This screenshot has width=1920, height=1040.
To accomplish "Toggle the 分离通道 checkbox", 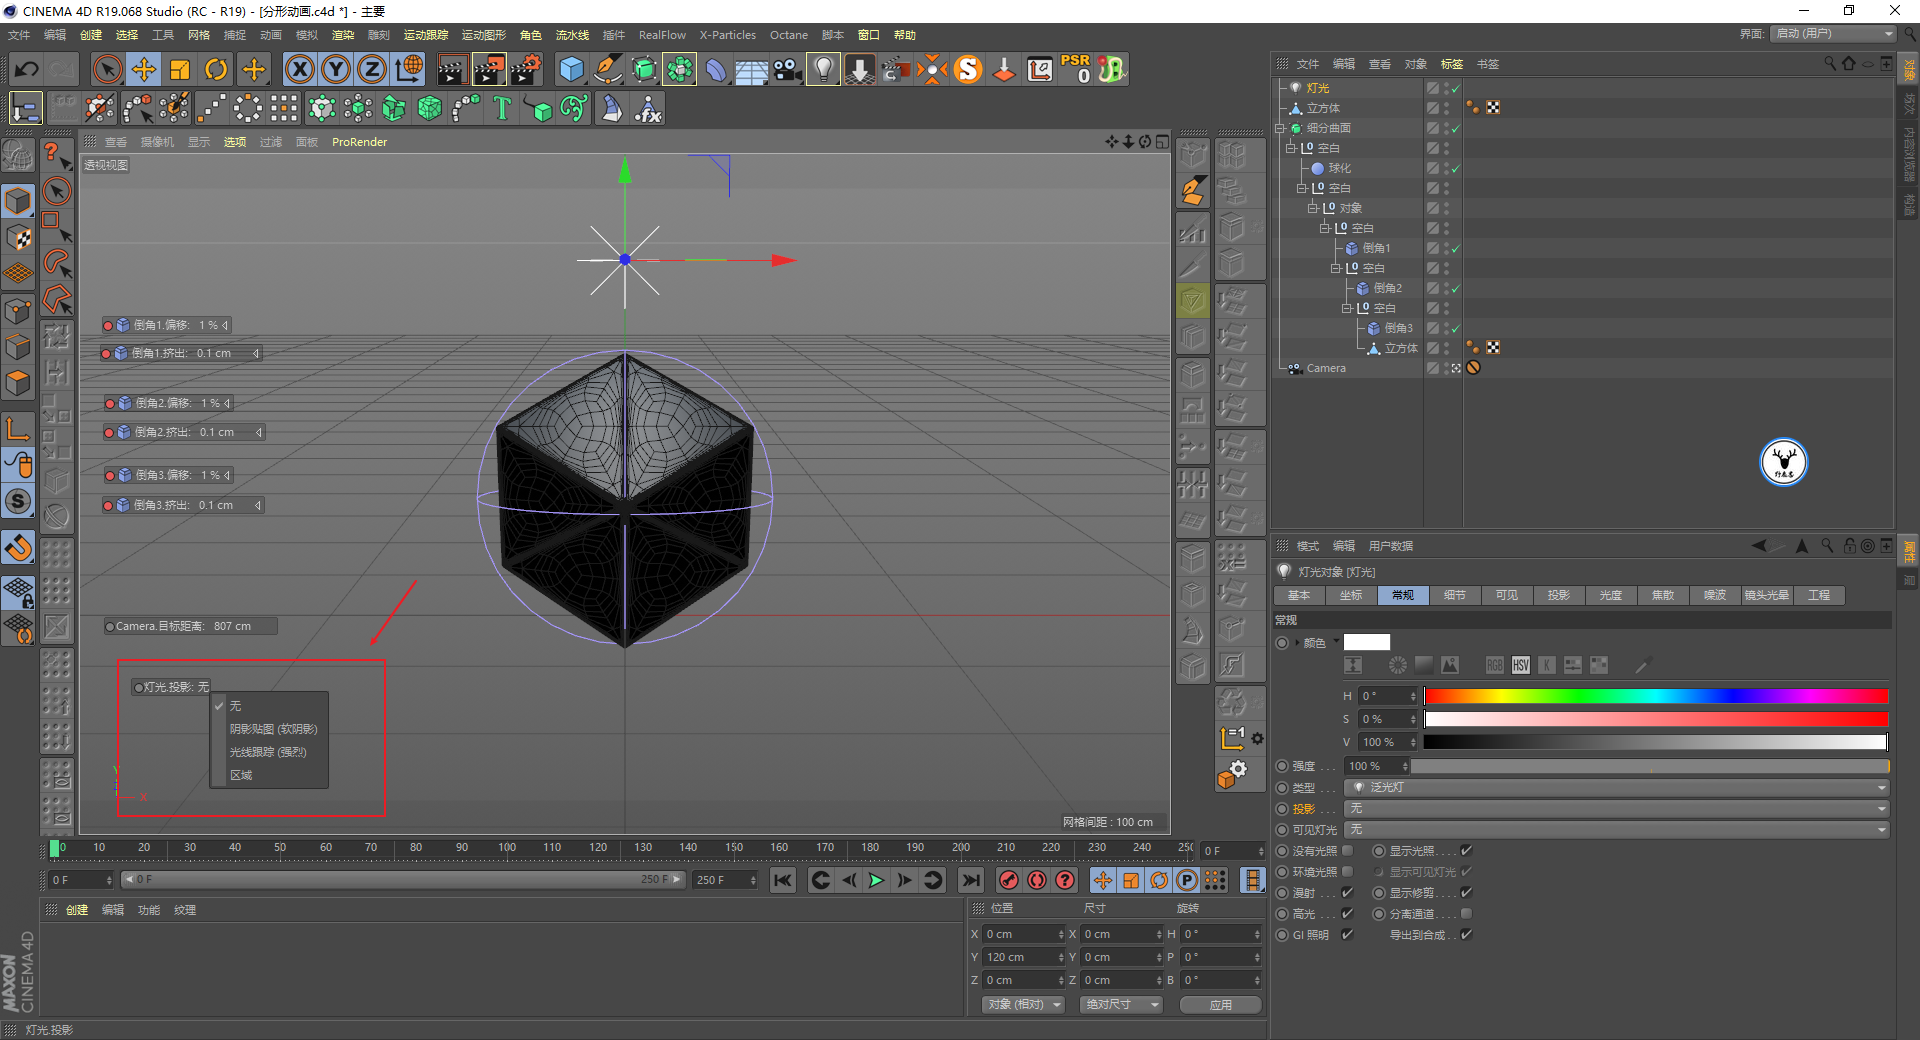I will 1466,914.
